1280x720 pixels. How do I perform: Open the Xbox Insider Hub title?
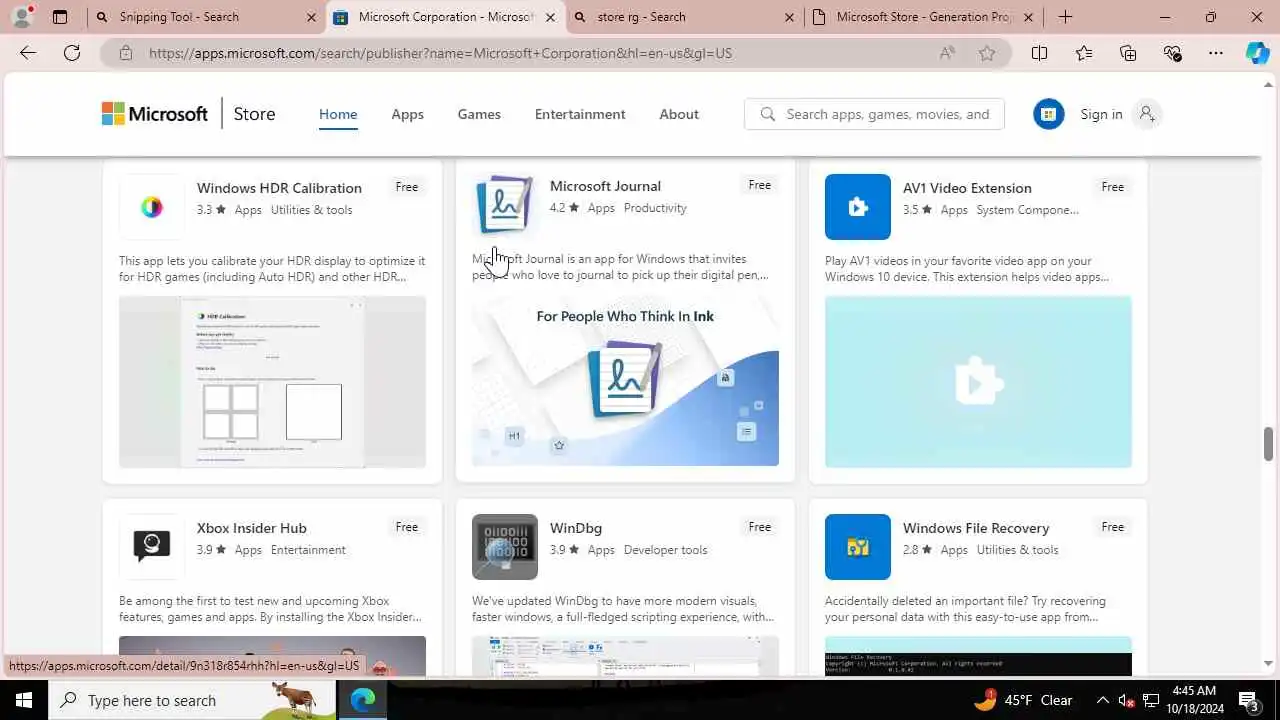(x=252, y=528)
